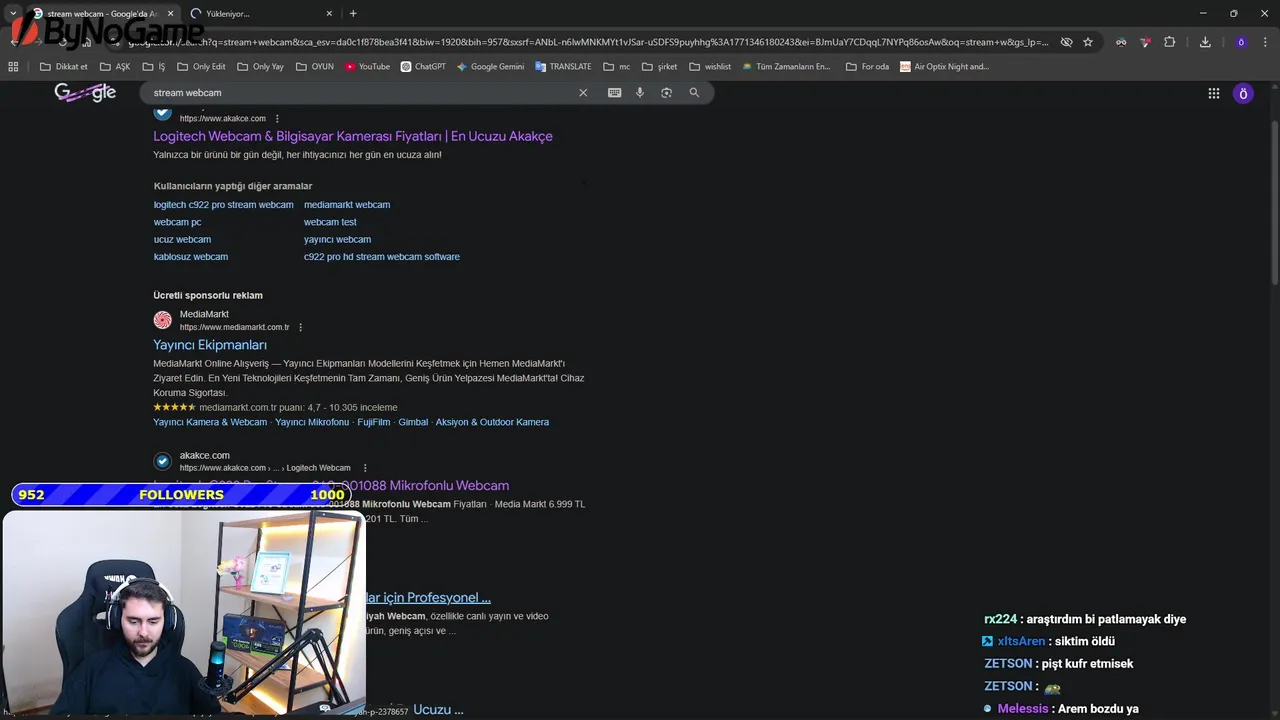The height and width of the screenshot is (720, 1280).
Task: Expand the Dikkat et bookmark folder
Action: pos(64,67)
